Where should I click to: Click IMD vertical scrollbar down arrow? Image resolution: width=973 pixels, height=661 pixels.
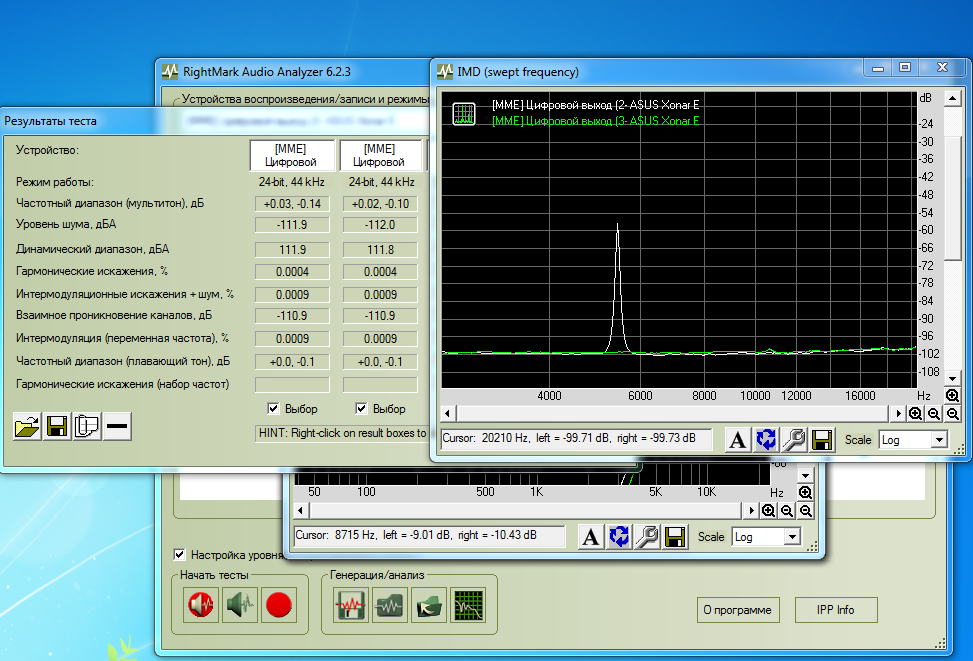coord(953,377)
